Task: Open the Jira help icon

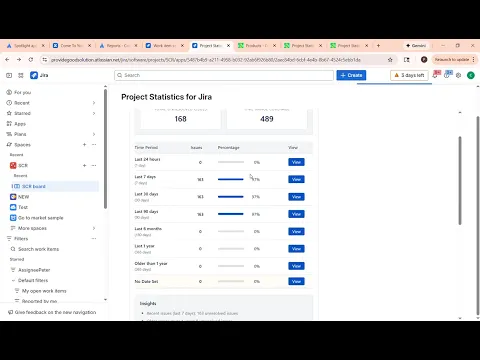Action: point(447,75)
